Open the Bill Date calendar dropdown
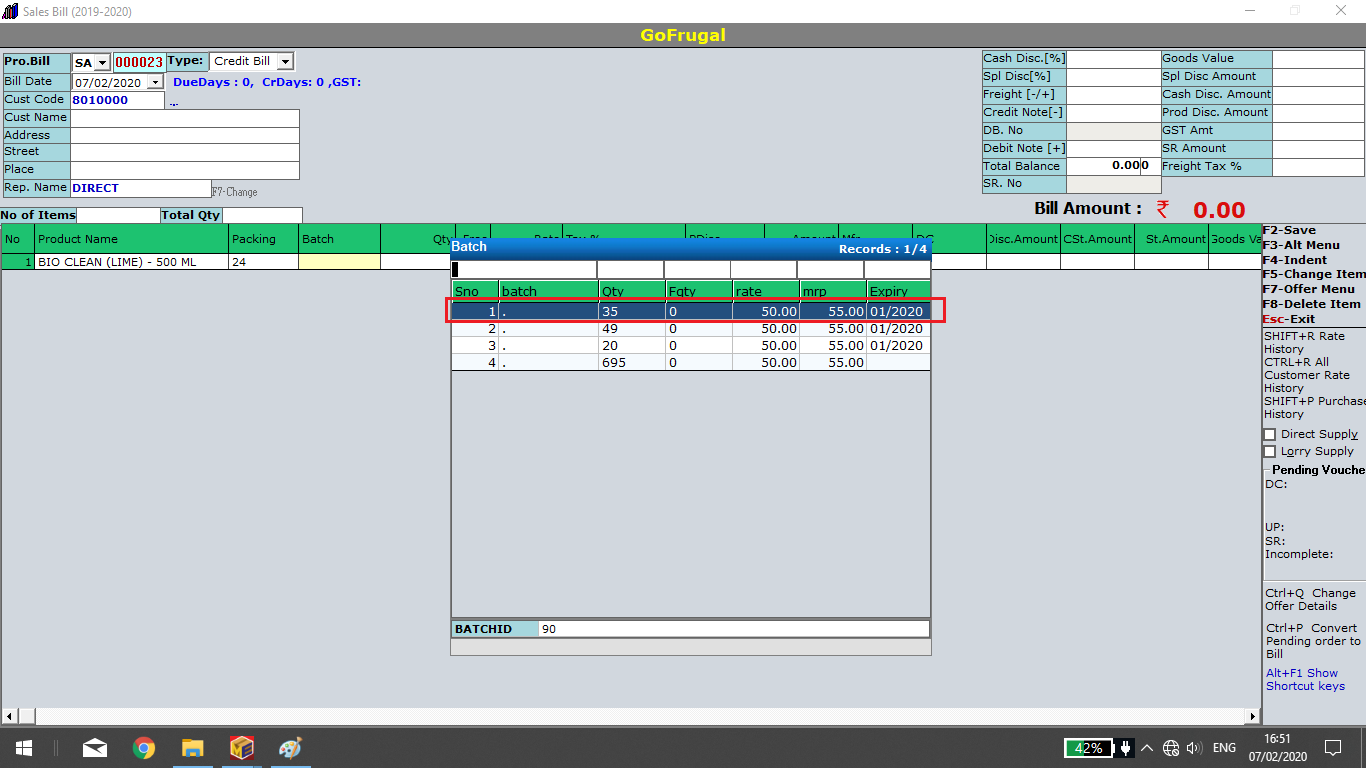 click(156, 83)
